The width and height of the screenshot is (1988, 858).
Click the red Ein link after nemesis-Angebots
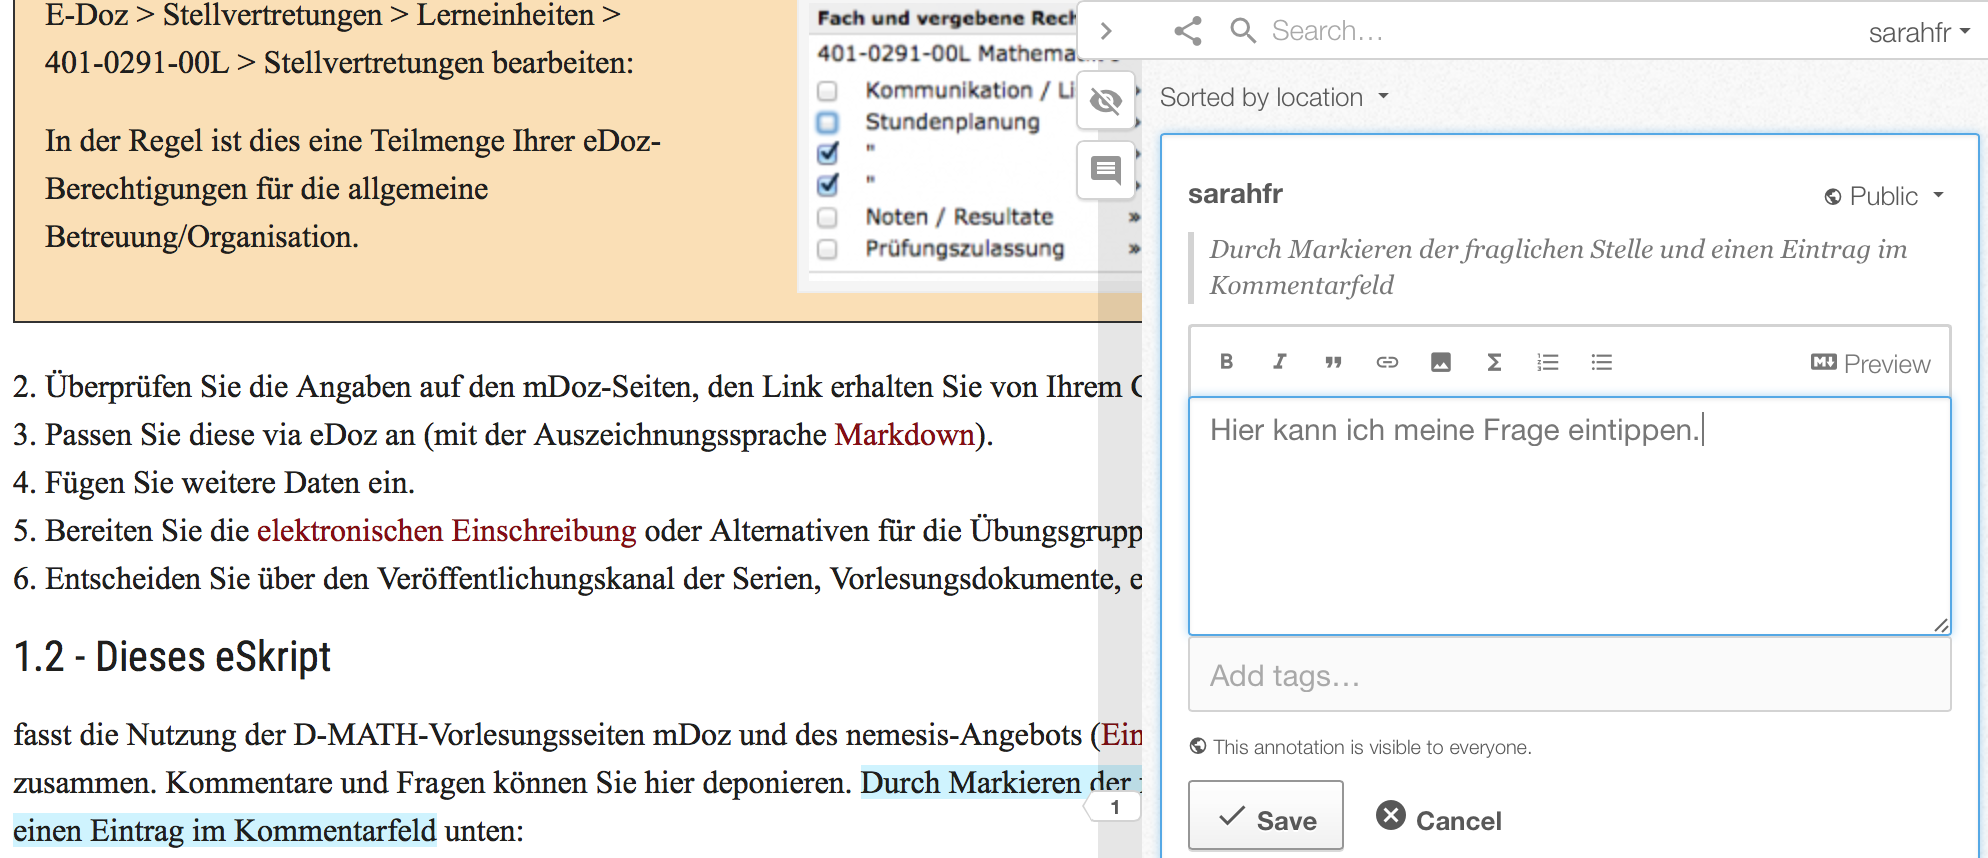click(1122, 735)
